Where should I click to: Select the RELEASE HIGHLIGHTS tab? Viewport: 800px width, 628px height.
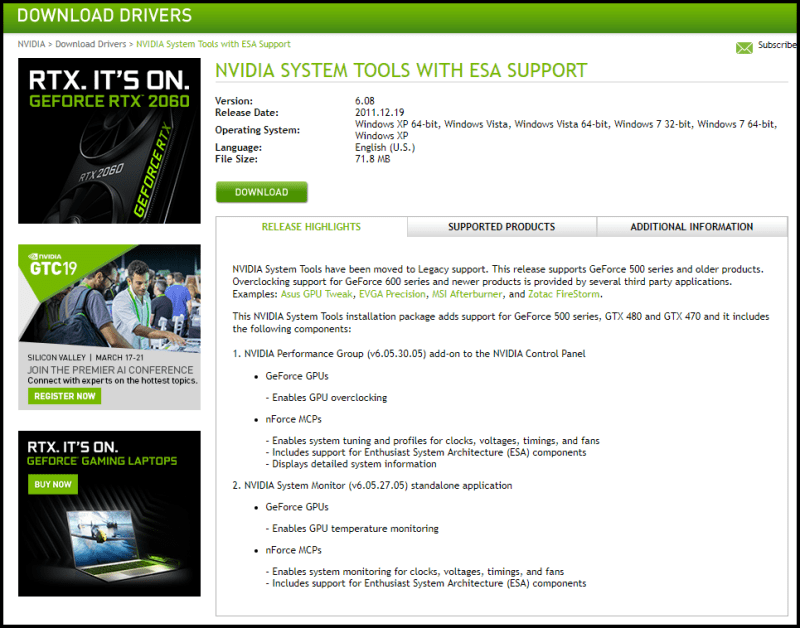click(x=311, y=227)
